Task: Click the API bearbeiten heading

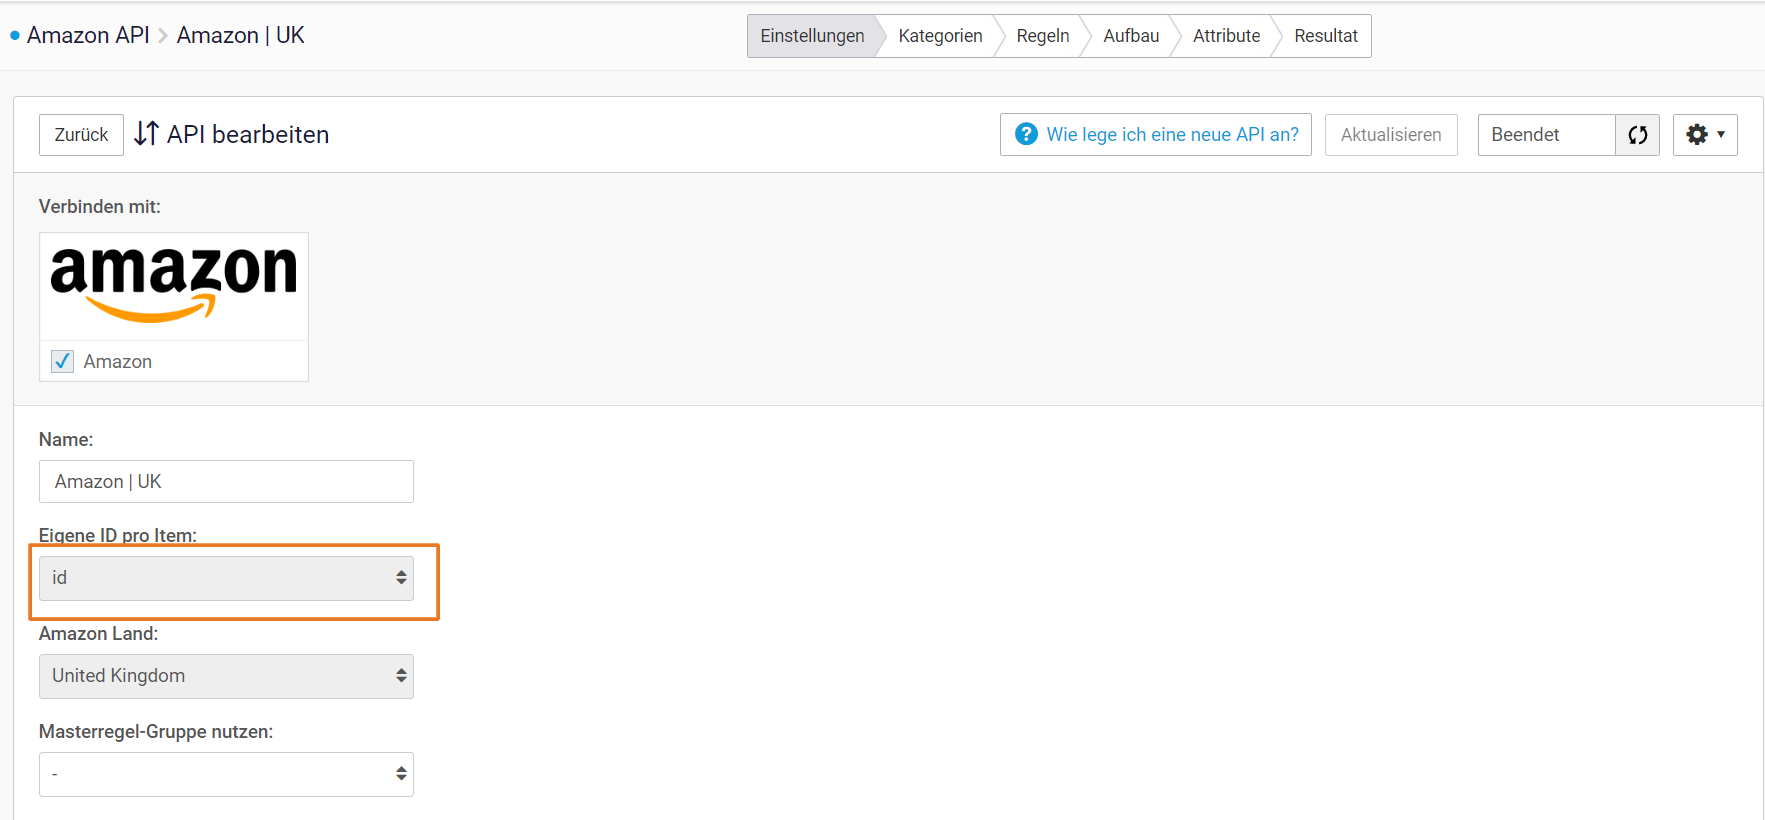Action: [x=248, y=134]
